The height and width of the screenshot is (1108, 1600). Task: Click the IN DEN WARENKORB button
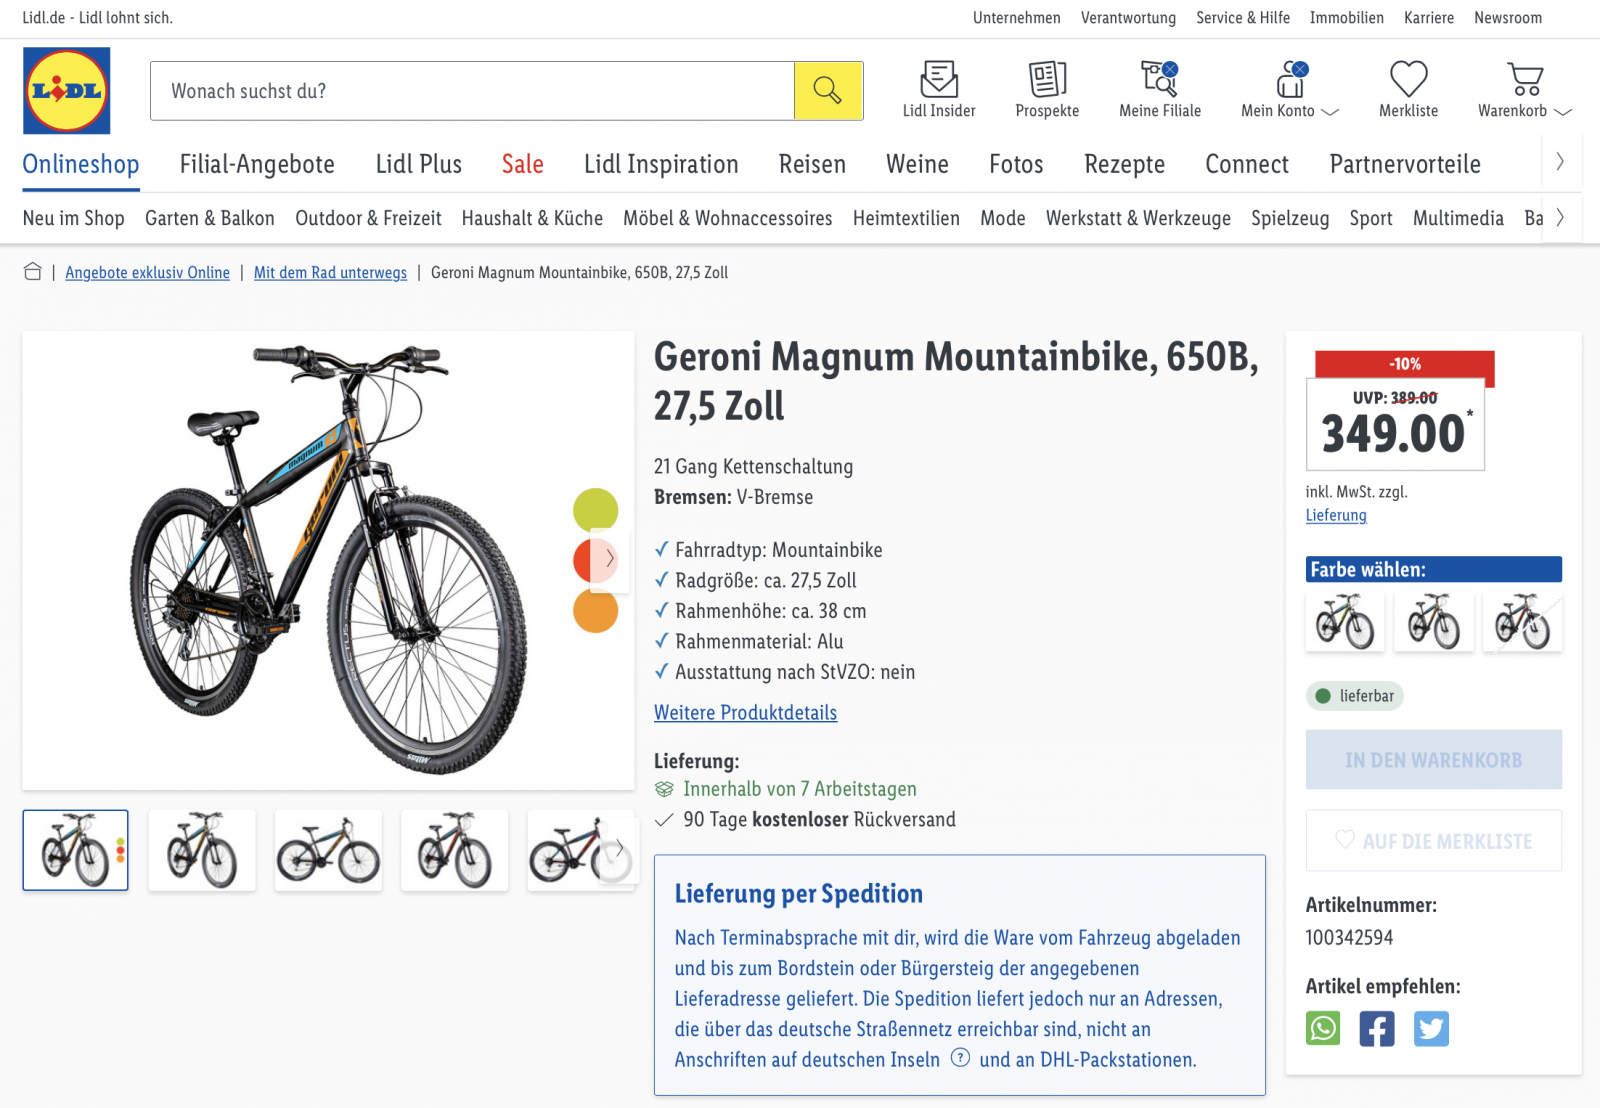point(1433,760)
